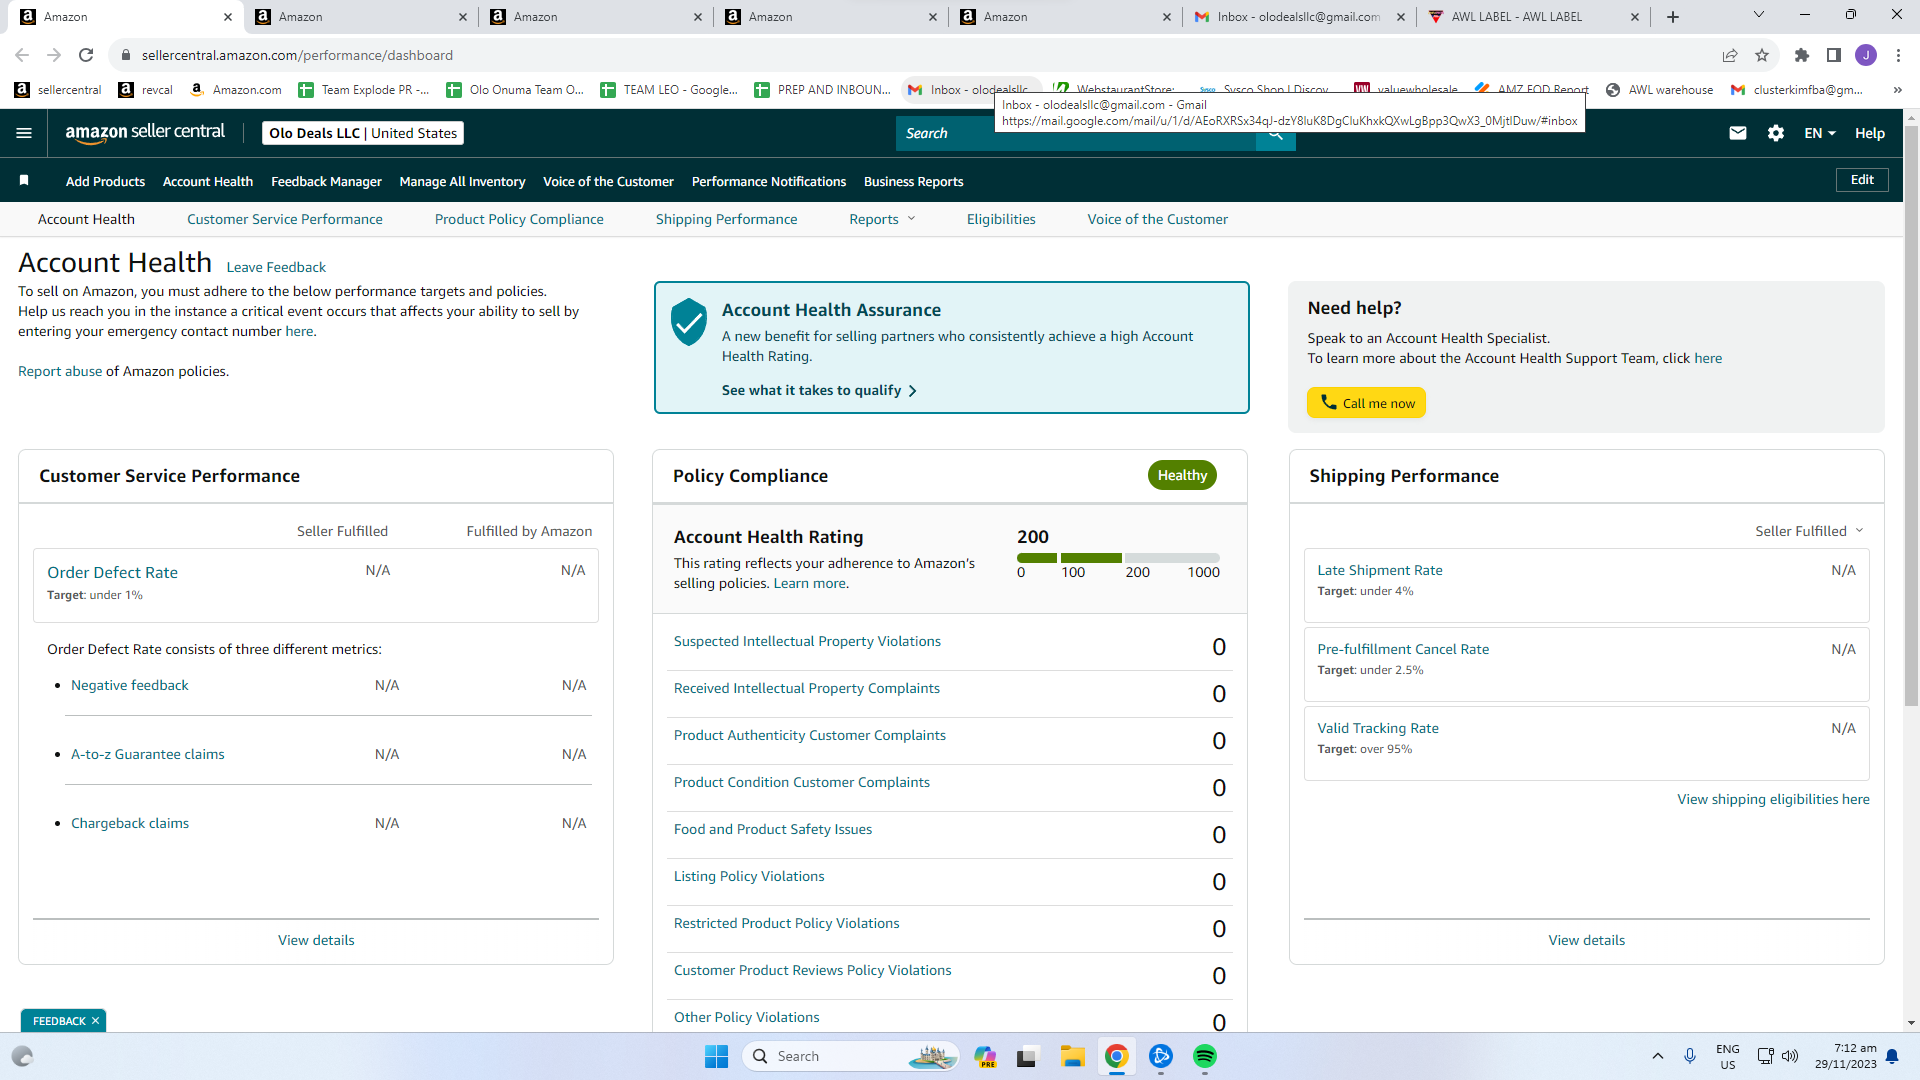The image size is (1920, 1080).
Task: Open the EN language dropdown
Action: 1820,133
